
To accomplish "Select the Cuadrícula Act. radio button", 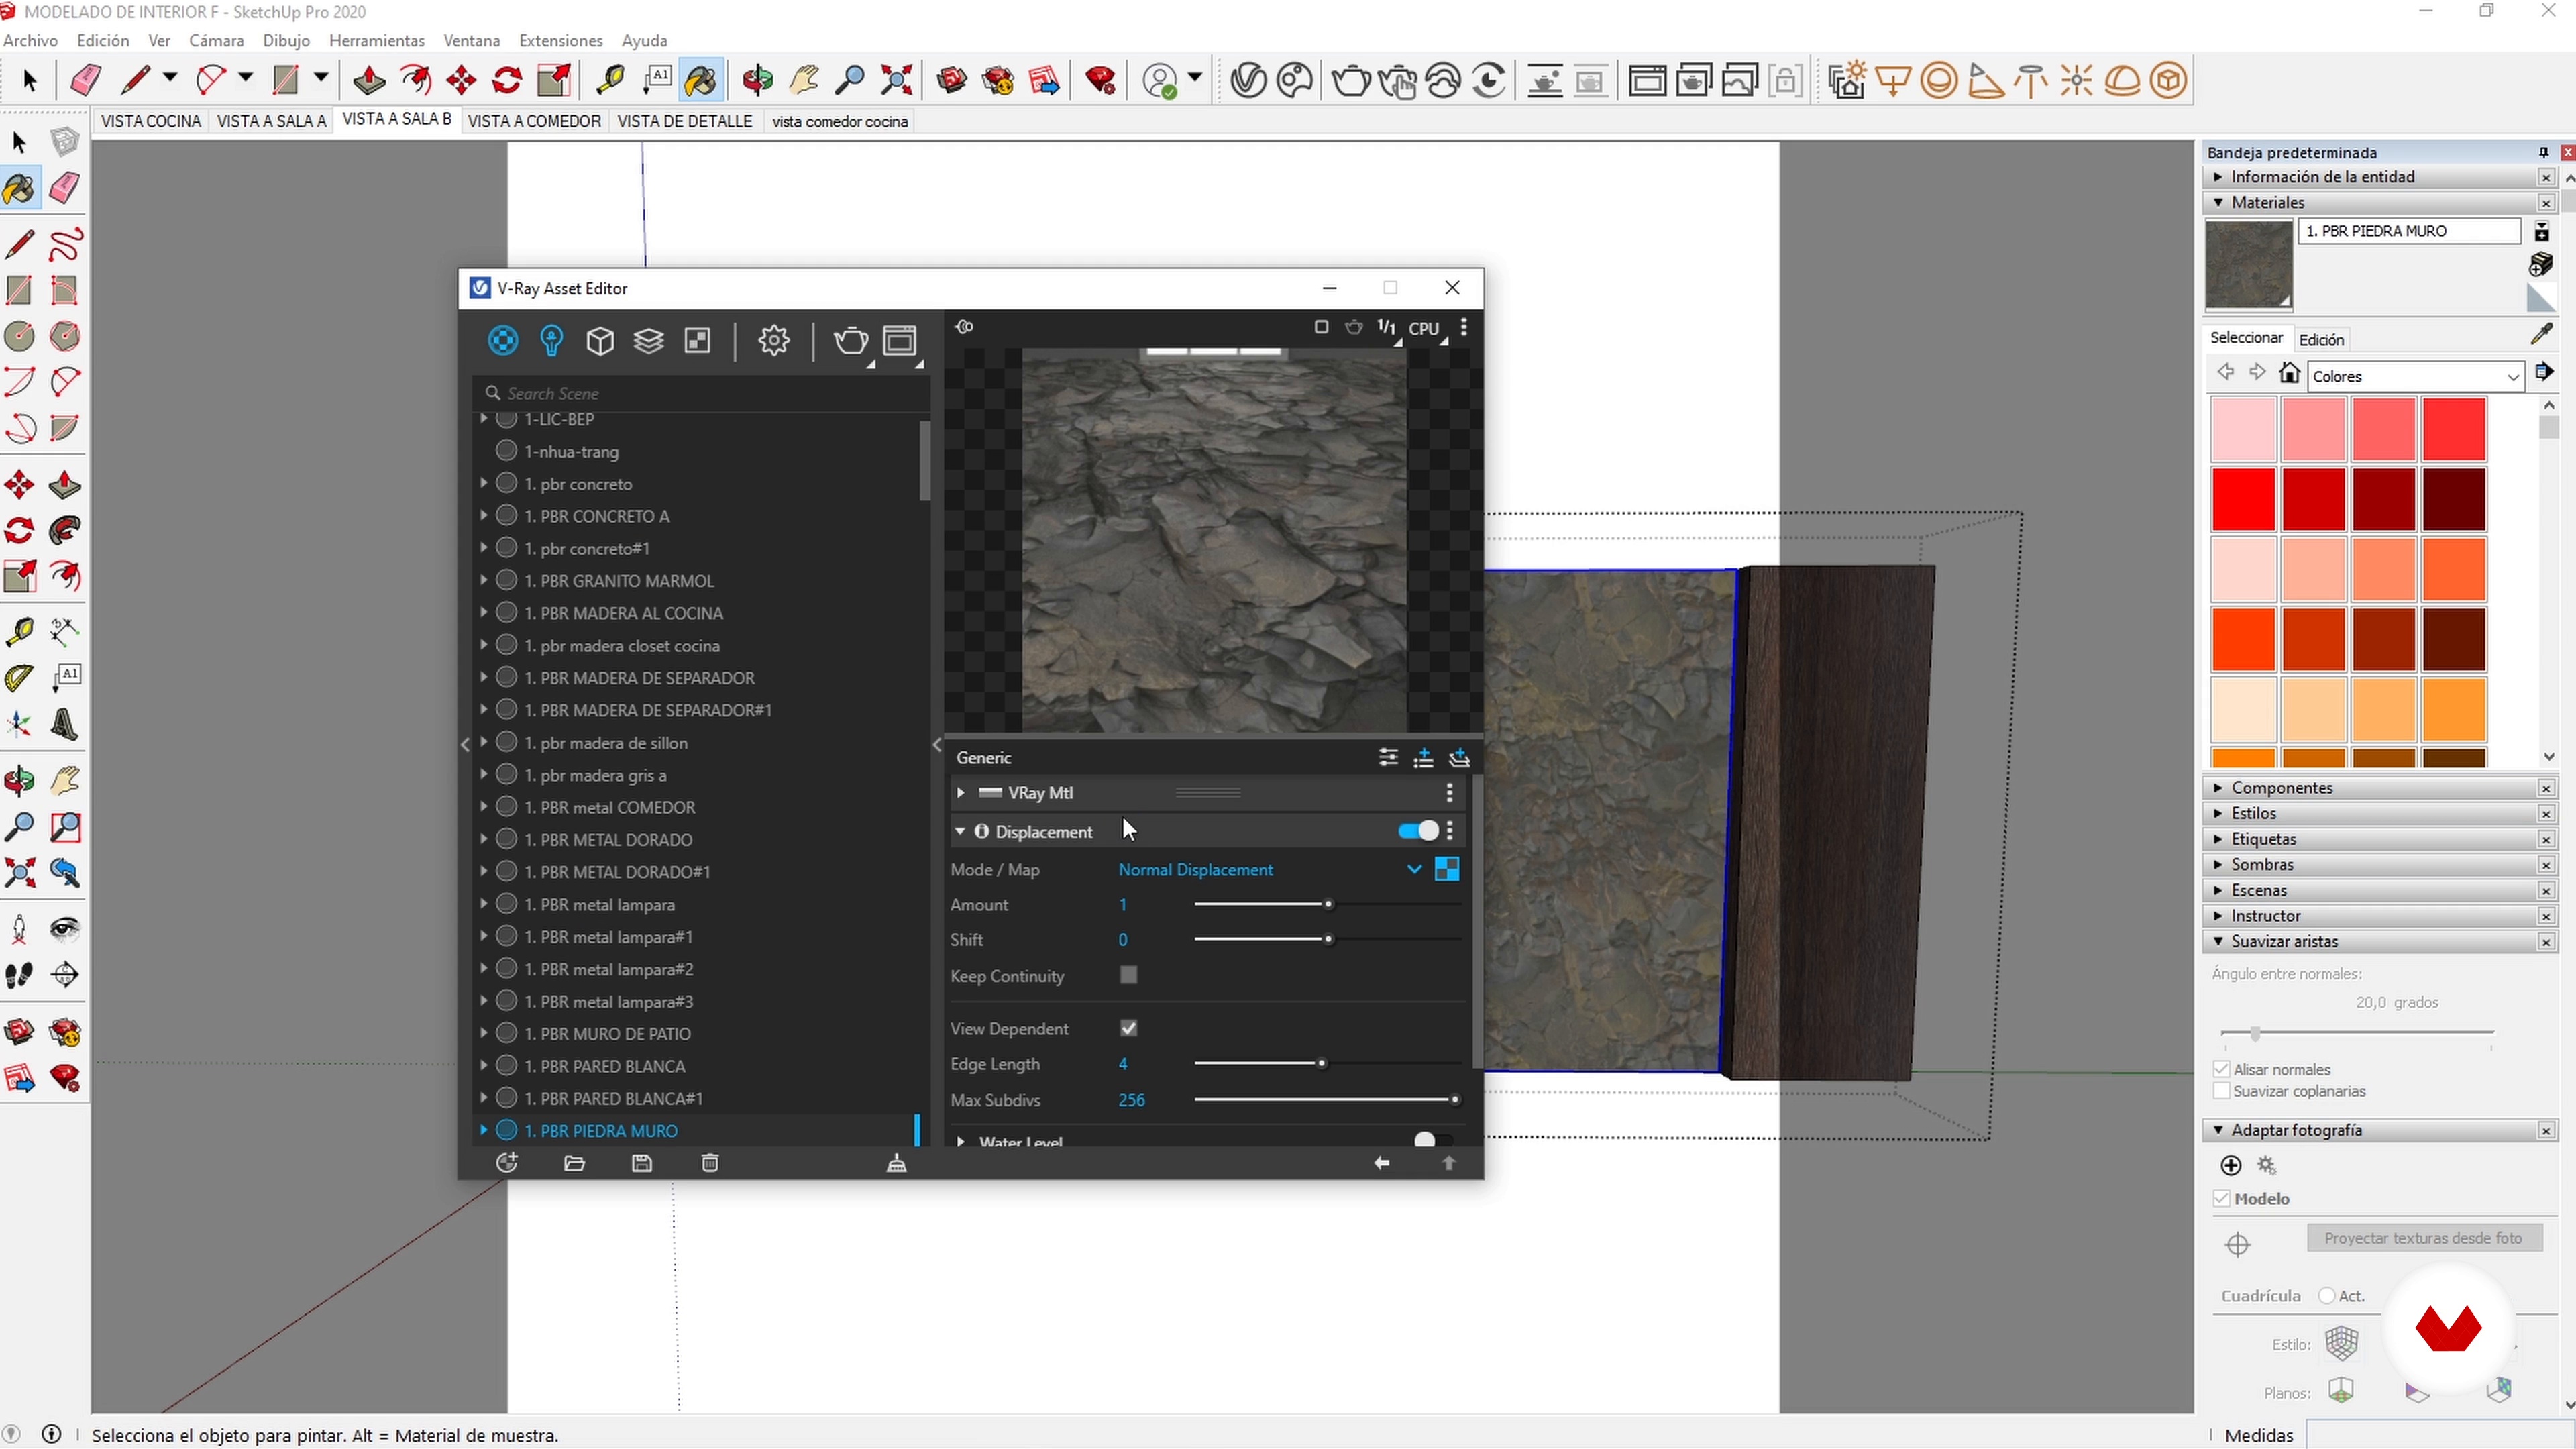I will point(2327,1296).
